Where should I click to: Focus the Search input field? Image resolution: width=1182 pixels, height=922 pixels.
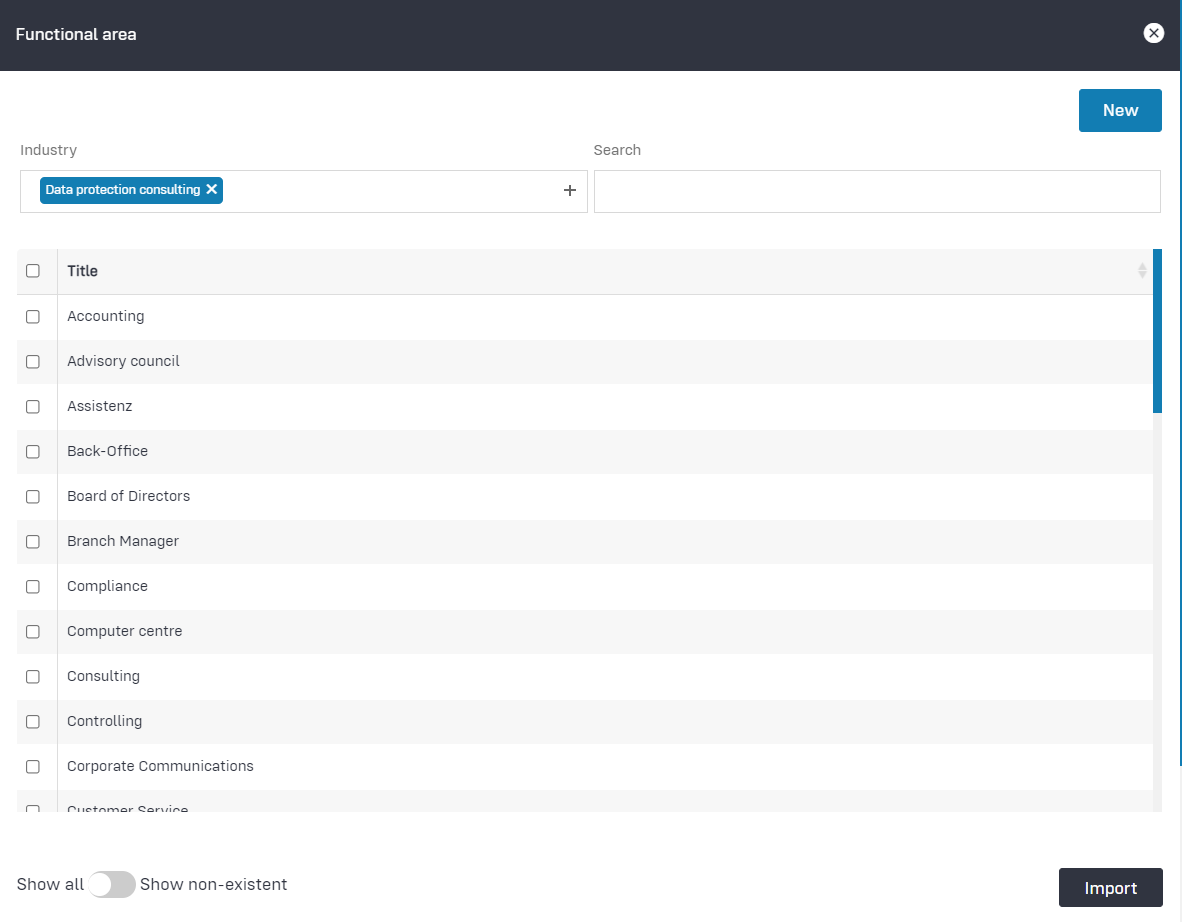pos(876,191)
